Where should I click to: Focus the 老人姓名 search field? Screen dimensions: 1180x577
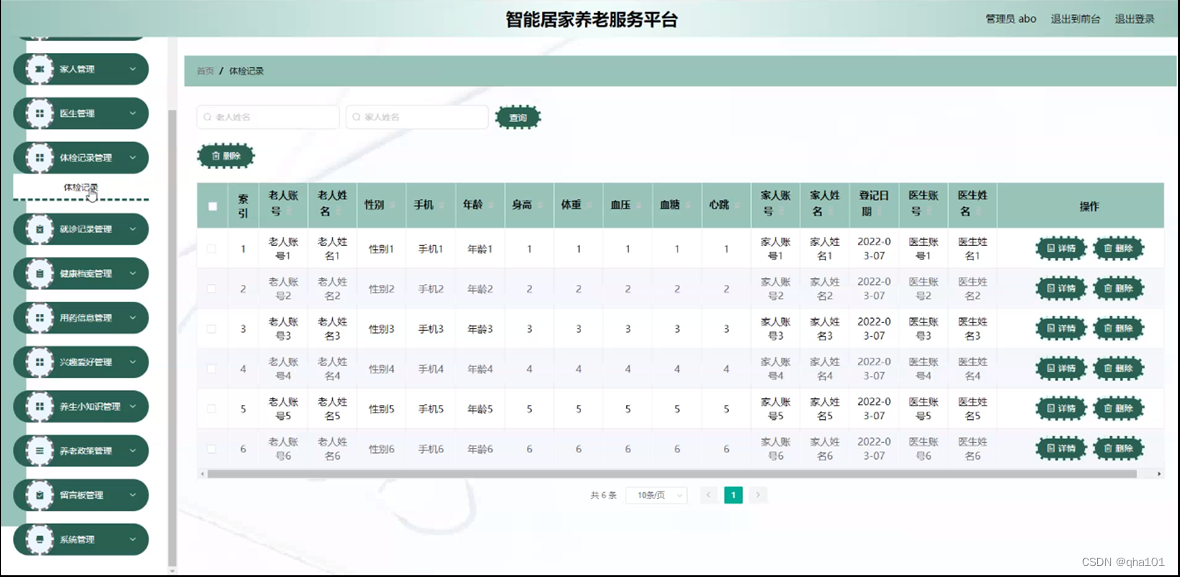(268, 117)
